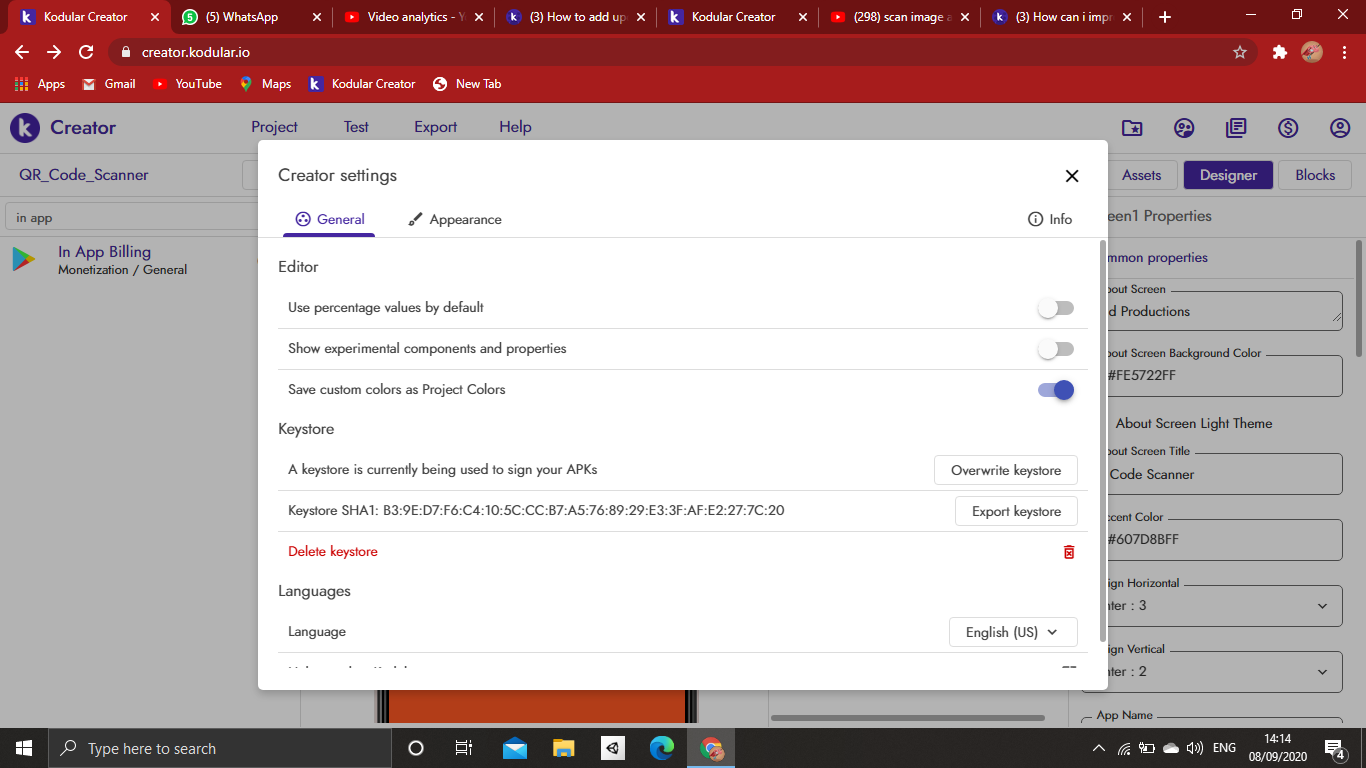Open the user account icon
The height and width of the screenshot is (768, 1366).
point(1340,128)
